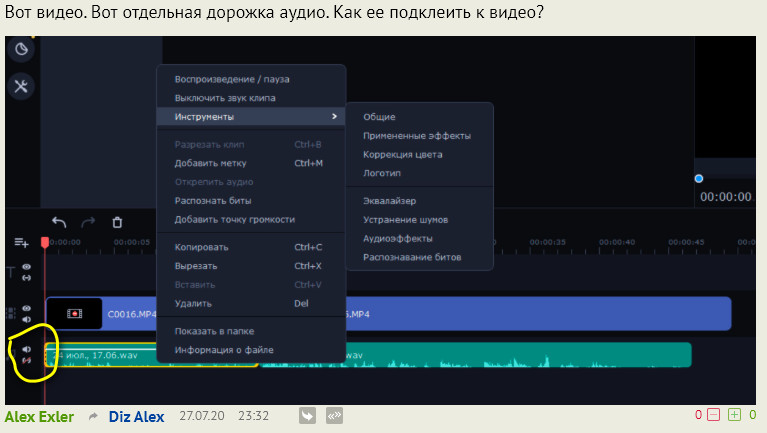Choose 'Показать в папке' menu item

tap(251, 331)
